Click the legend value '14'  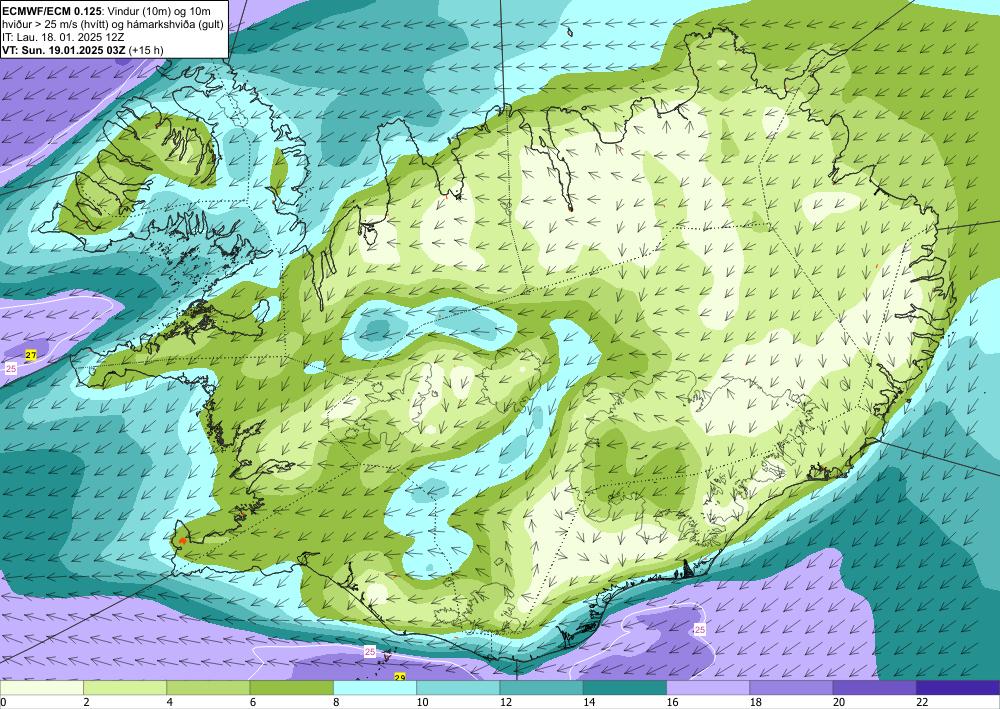[x=589, y=702]
